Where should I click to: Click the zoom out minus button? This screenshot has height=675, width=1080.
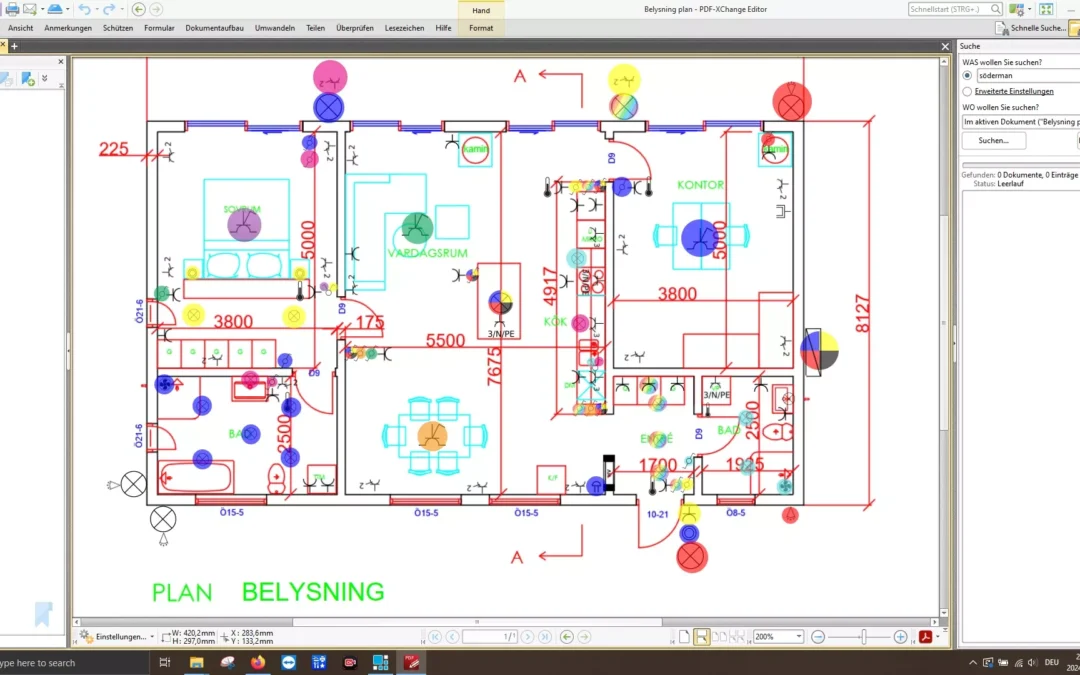click(818, 637)
